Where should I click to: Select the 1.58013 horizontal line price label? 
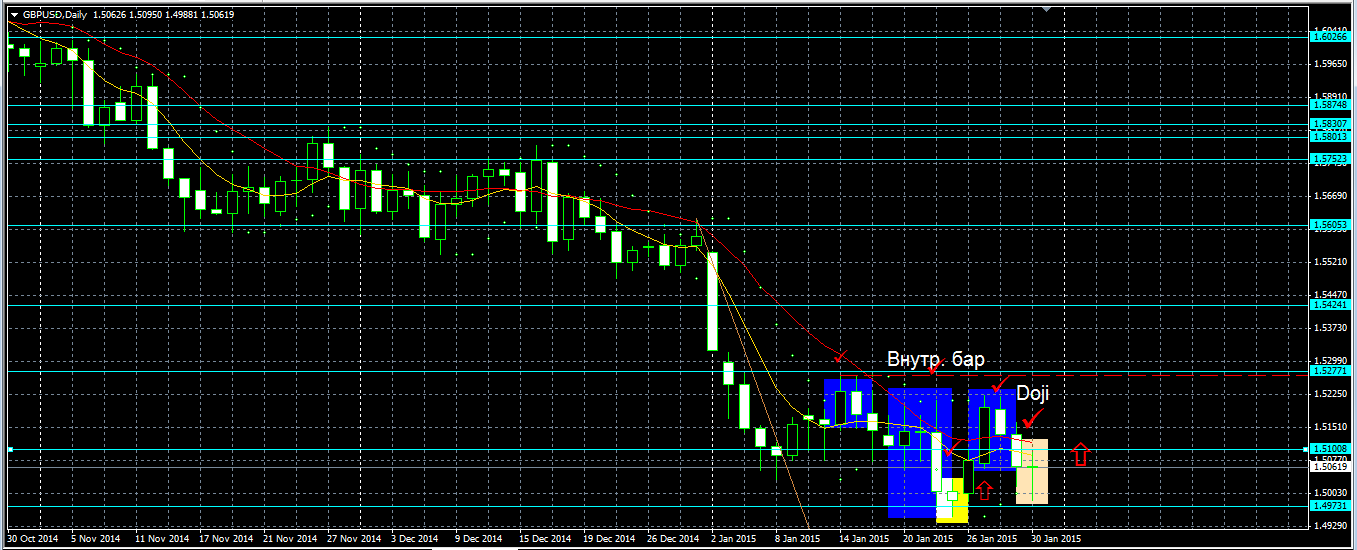click(1331, 136)
